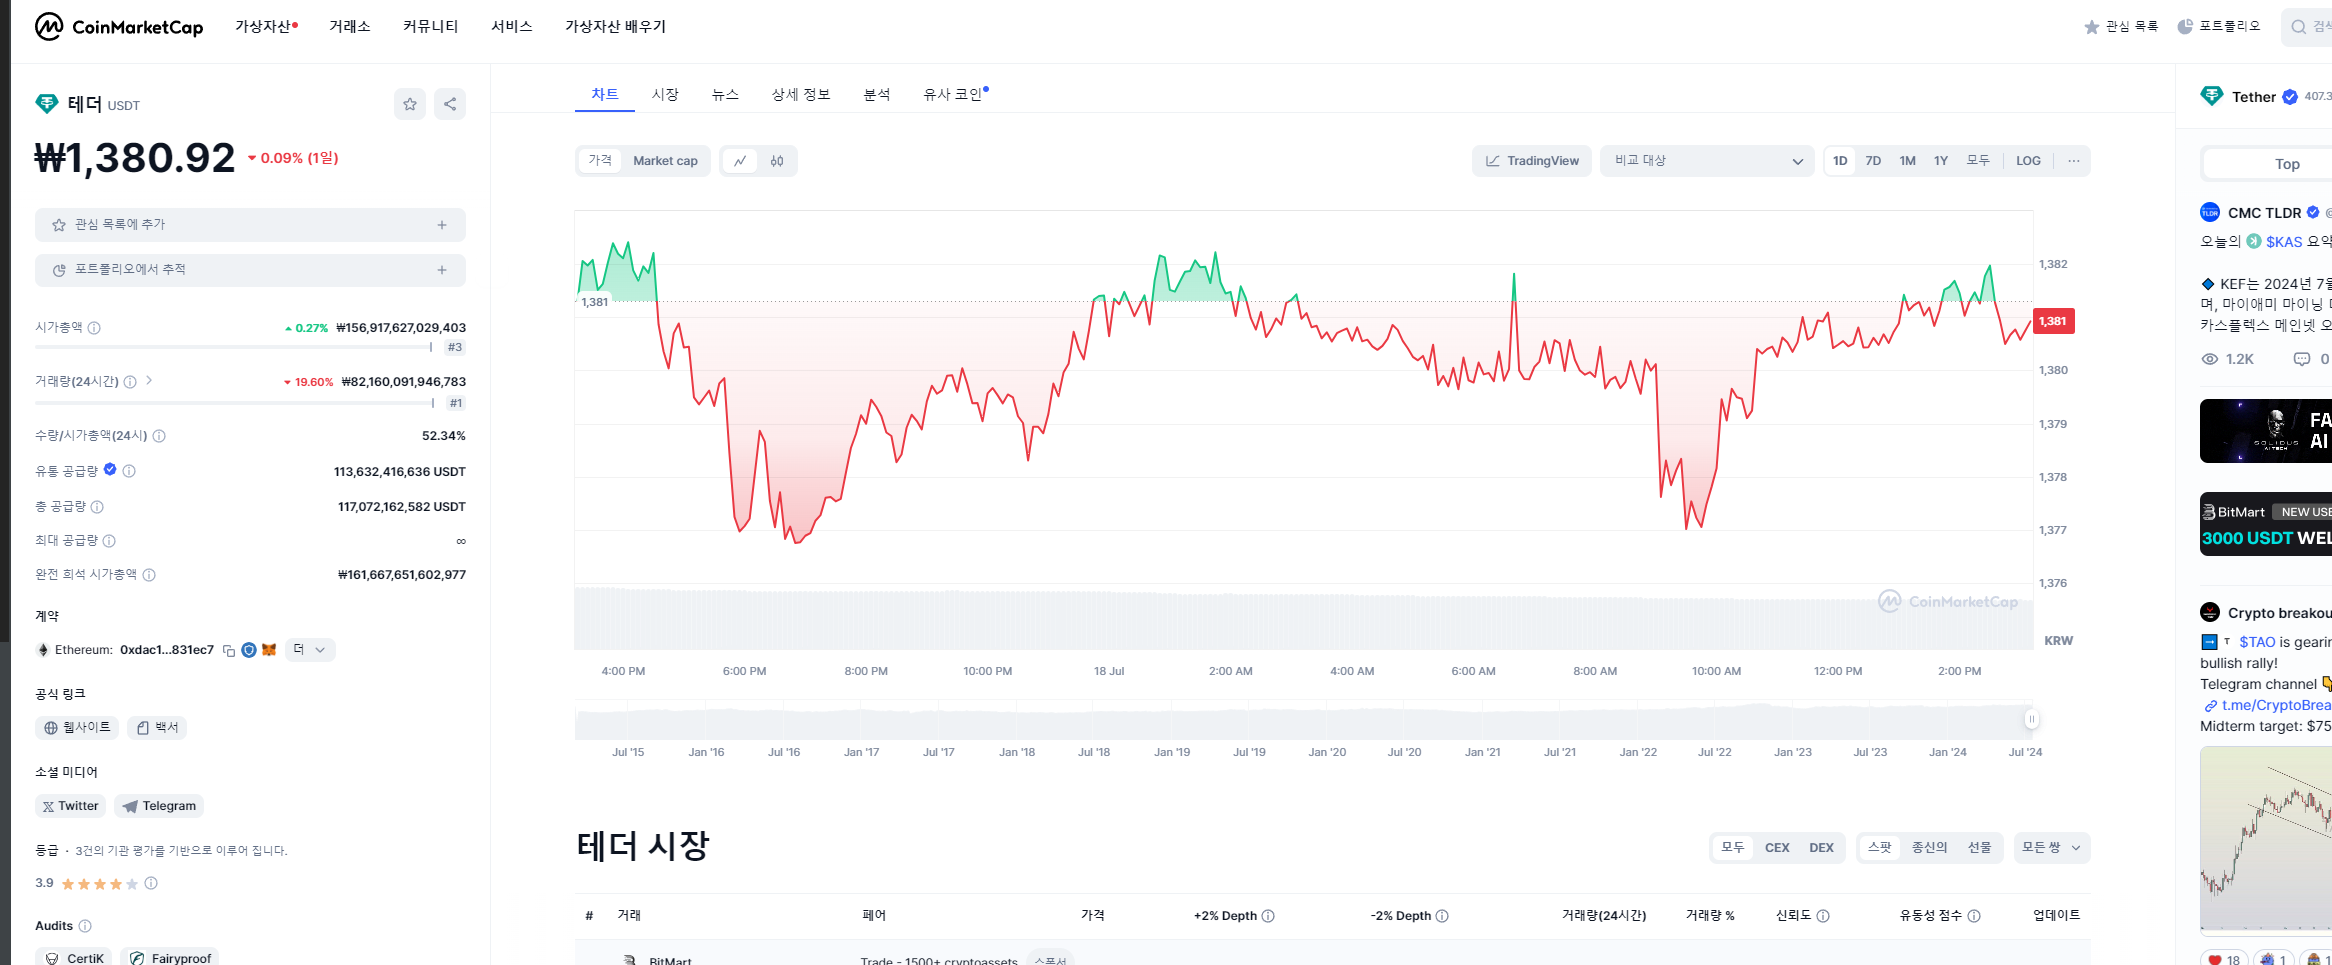Viewport: 2332px width, 965px height.
Task: Open the 거래소 menu
Action: [x=350, y=27]
